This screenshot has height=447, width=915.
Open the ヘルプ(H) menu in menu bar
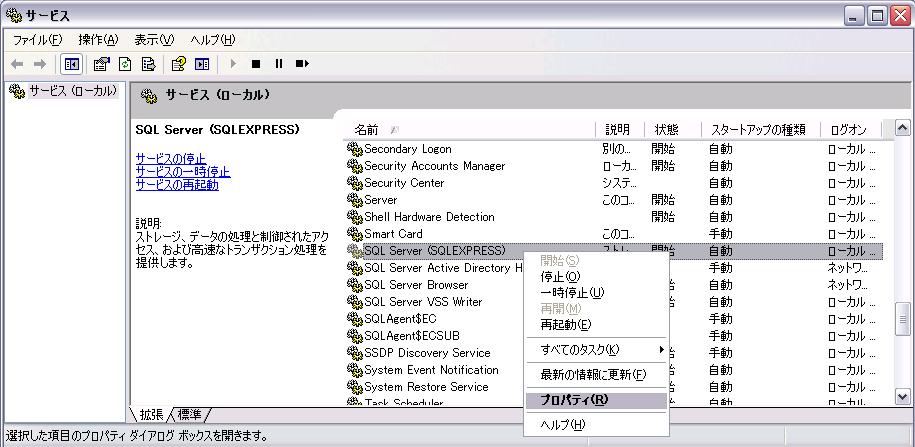coord(212,40)
